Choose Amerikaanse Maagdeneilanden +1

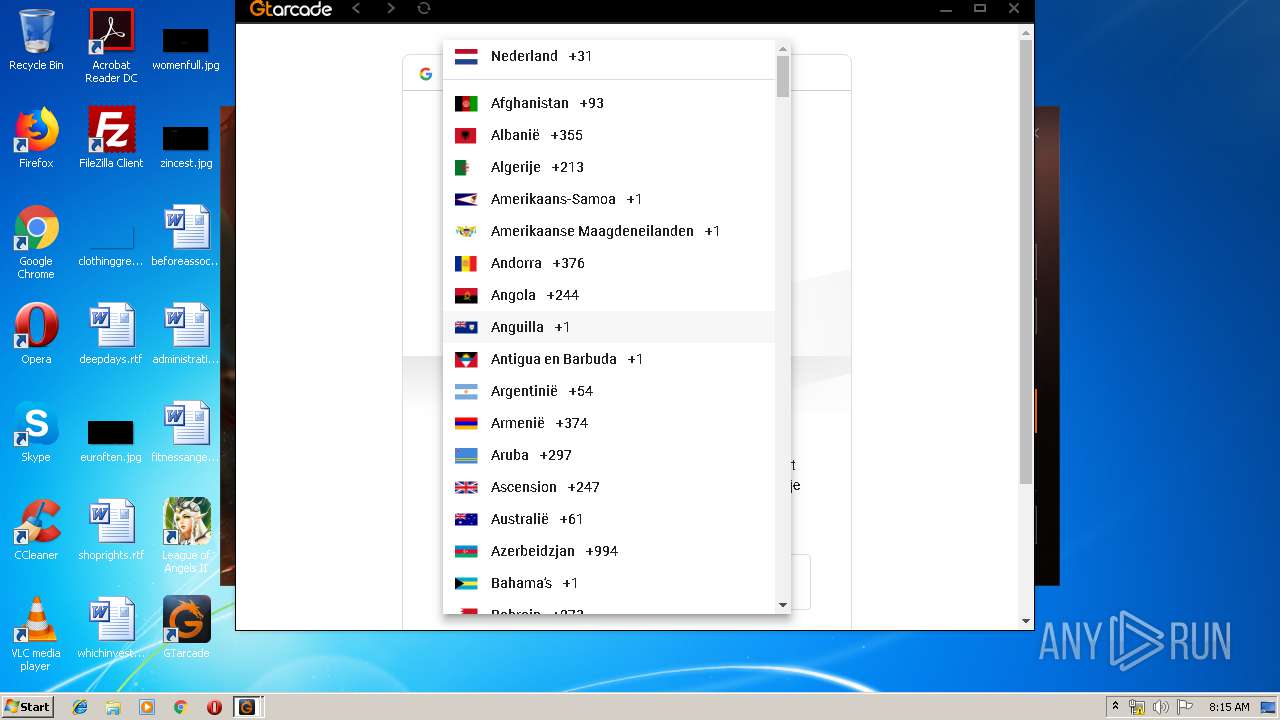609,231
